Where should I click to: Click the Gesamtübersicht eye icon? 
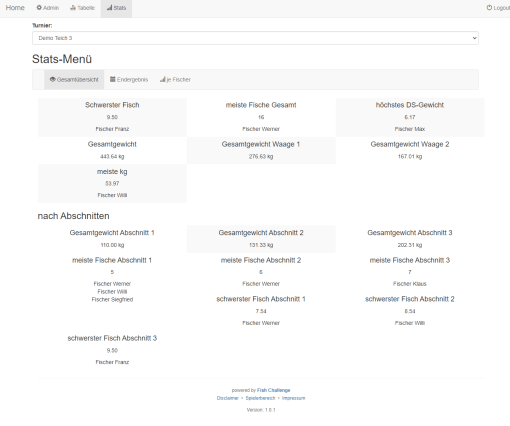click(53, 79)
